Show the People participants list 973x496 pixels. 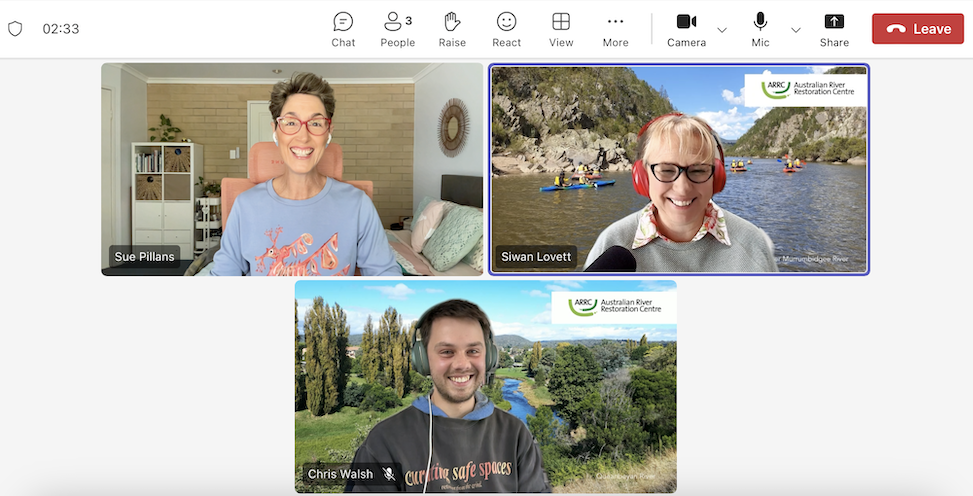click(x=397, y=29)
